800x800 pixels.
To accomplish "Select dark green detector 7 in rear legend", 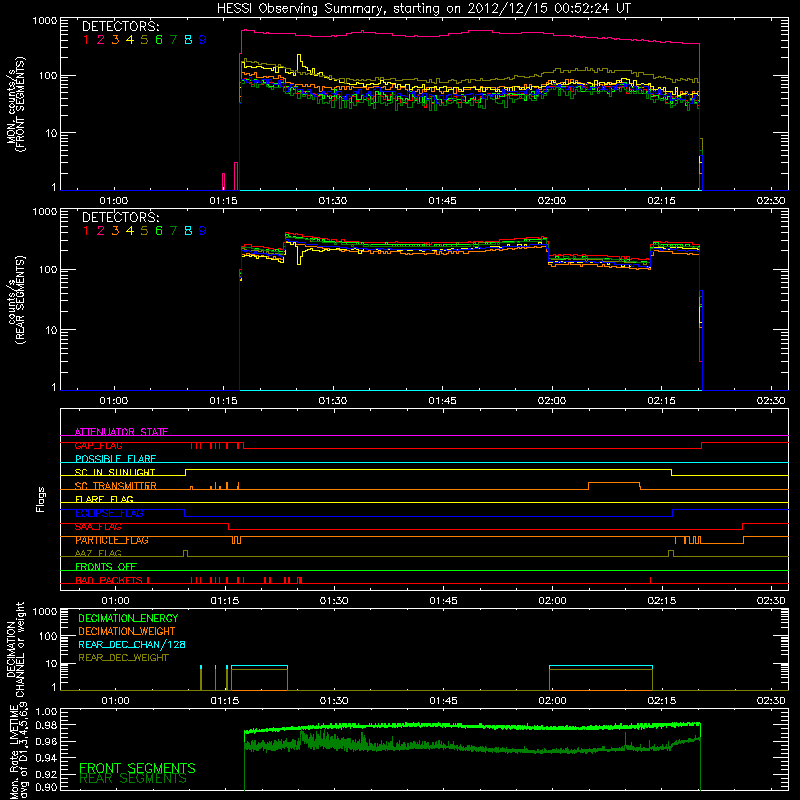I will click(173, 231).
